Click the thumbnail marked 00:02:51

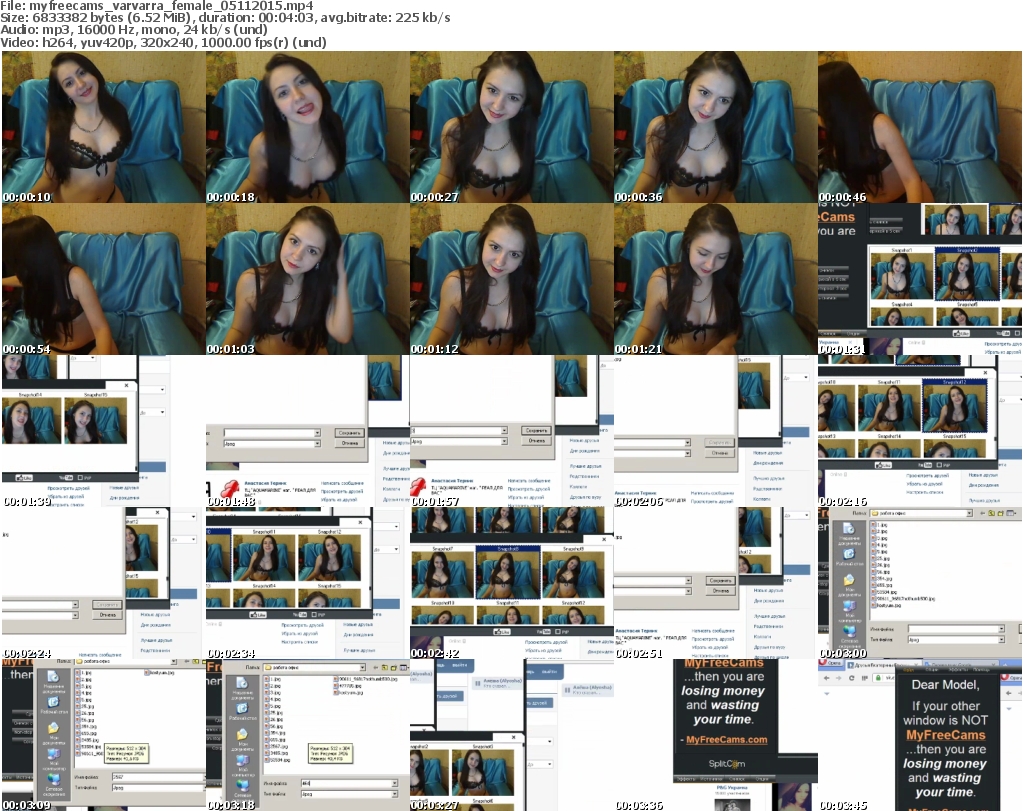[x=715, y=584]
